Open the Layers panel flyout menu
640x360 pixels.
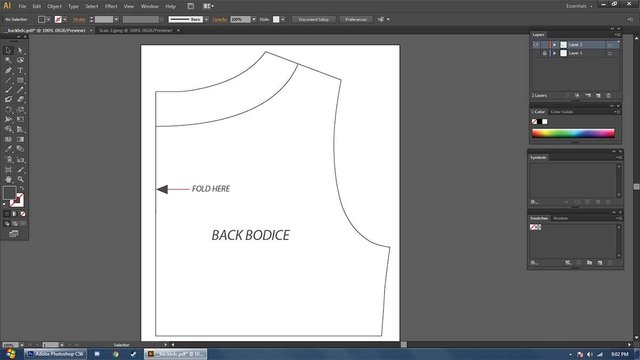618,35
